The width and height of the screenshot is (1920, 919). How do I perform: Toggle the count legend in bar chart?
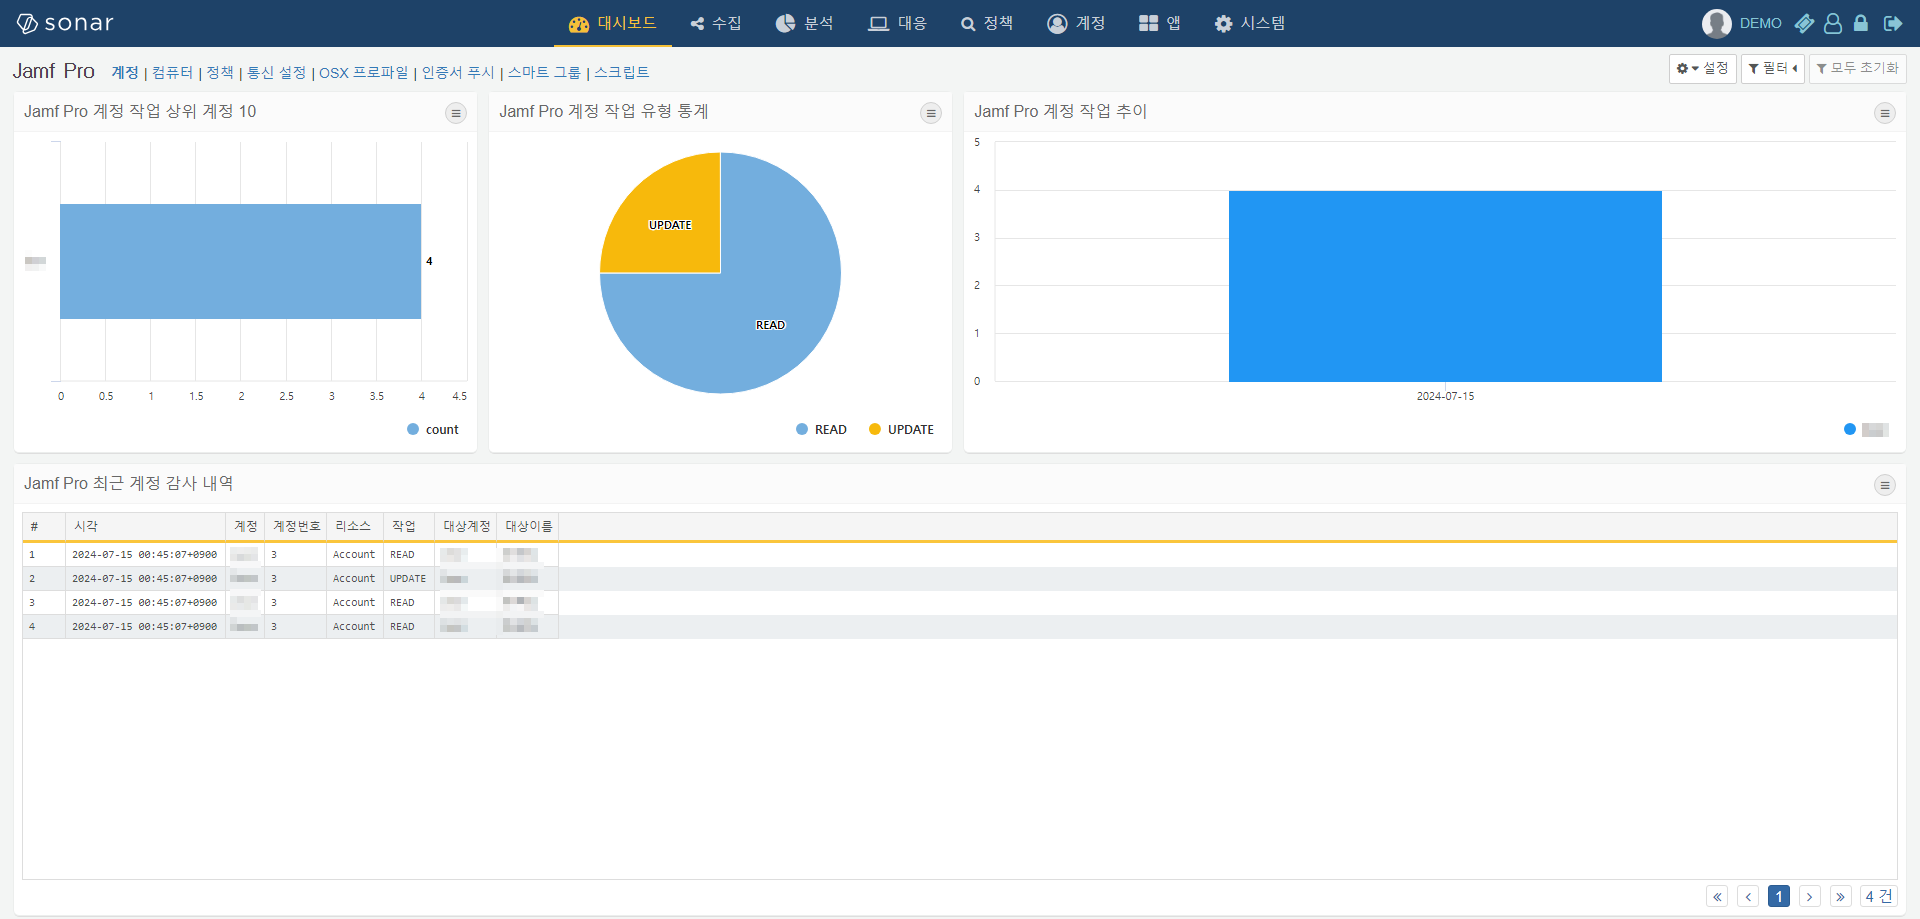click(x=433, y=429)
